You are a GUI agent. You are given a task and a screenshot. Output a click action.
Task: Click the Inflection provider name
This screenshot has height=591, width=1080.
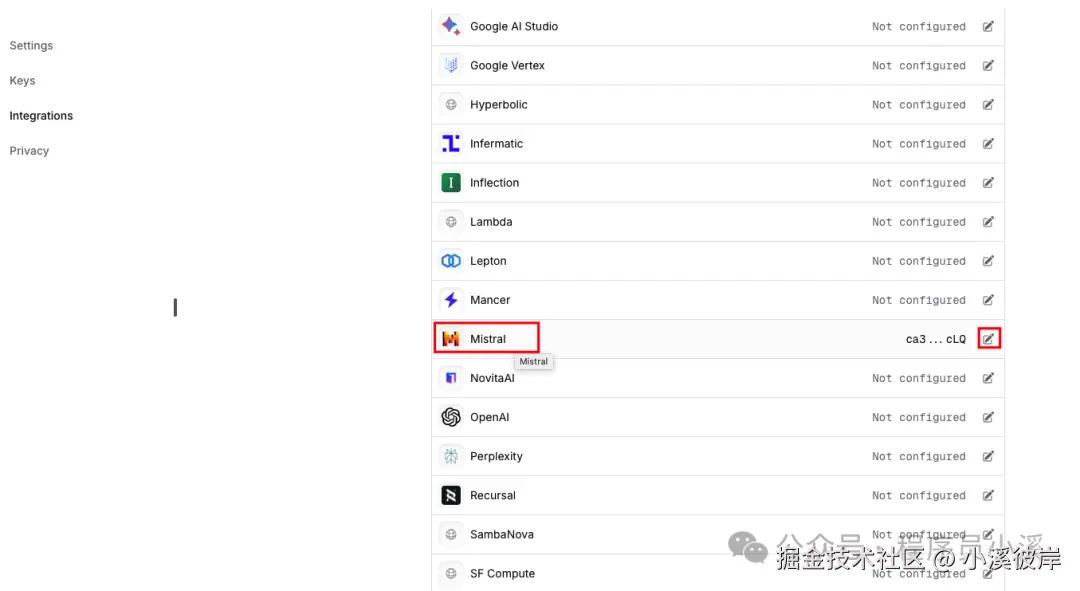click(x=495, y=183)
